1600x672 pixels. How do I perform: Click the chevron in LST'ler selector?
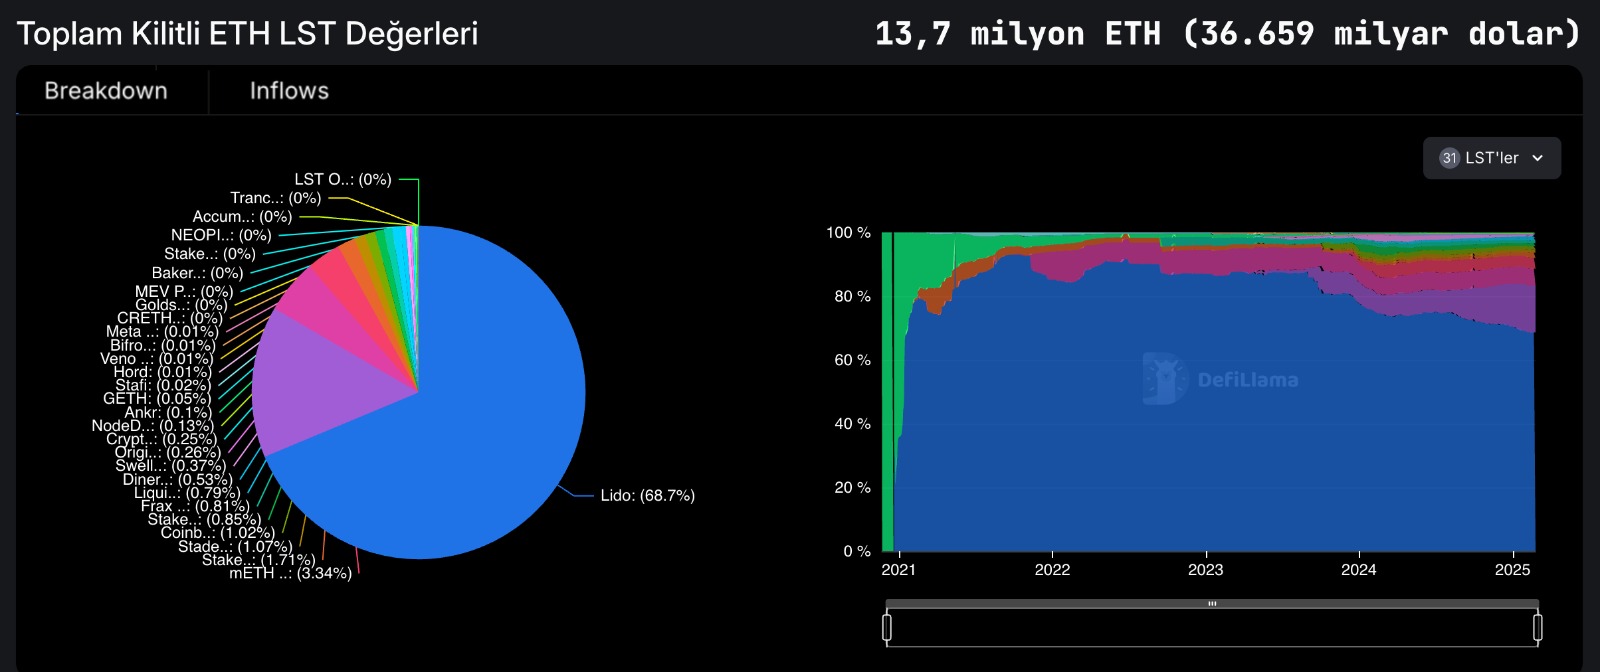click(1538, 158)
